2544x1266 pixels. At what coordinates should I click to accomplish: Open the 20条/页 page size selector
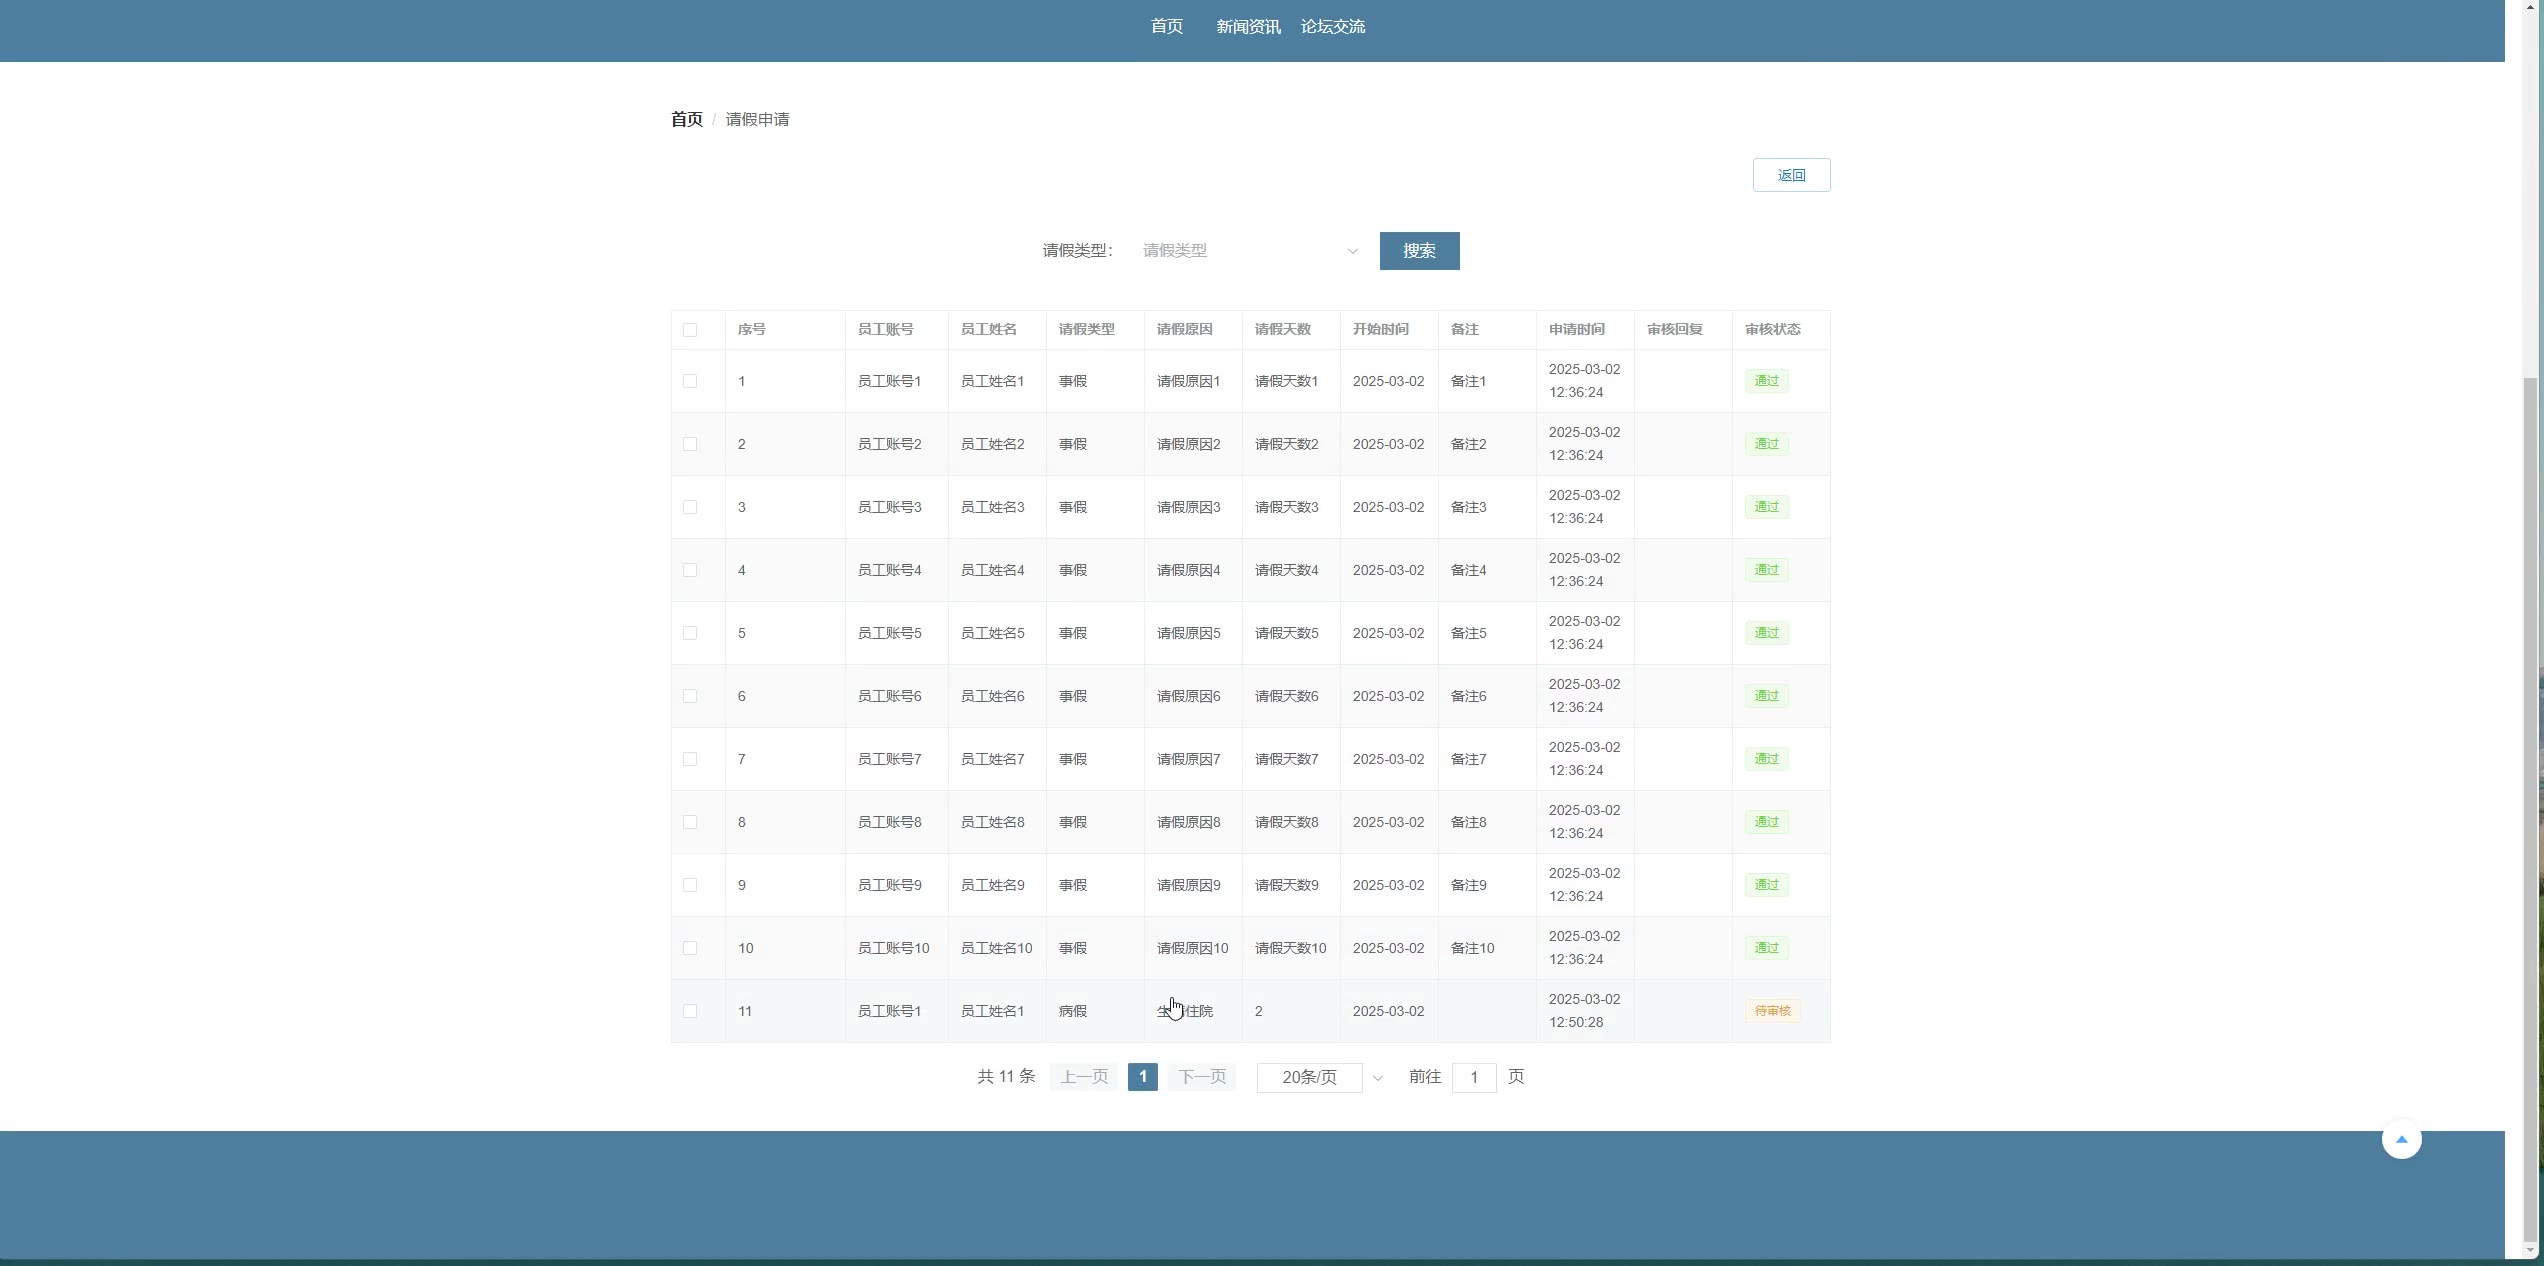coord(1309,1077)
